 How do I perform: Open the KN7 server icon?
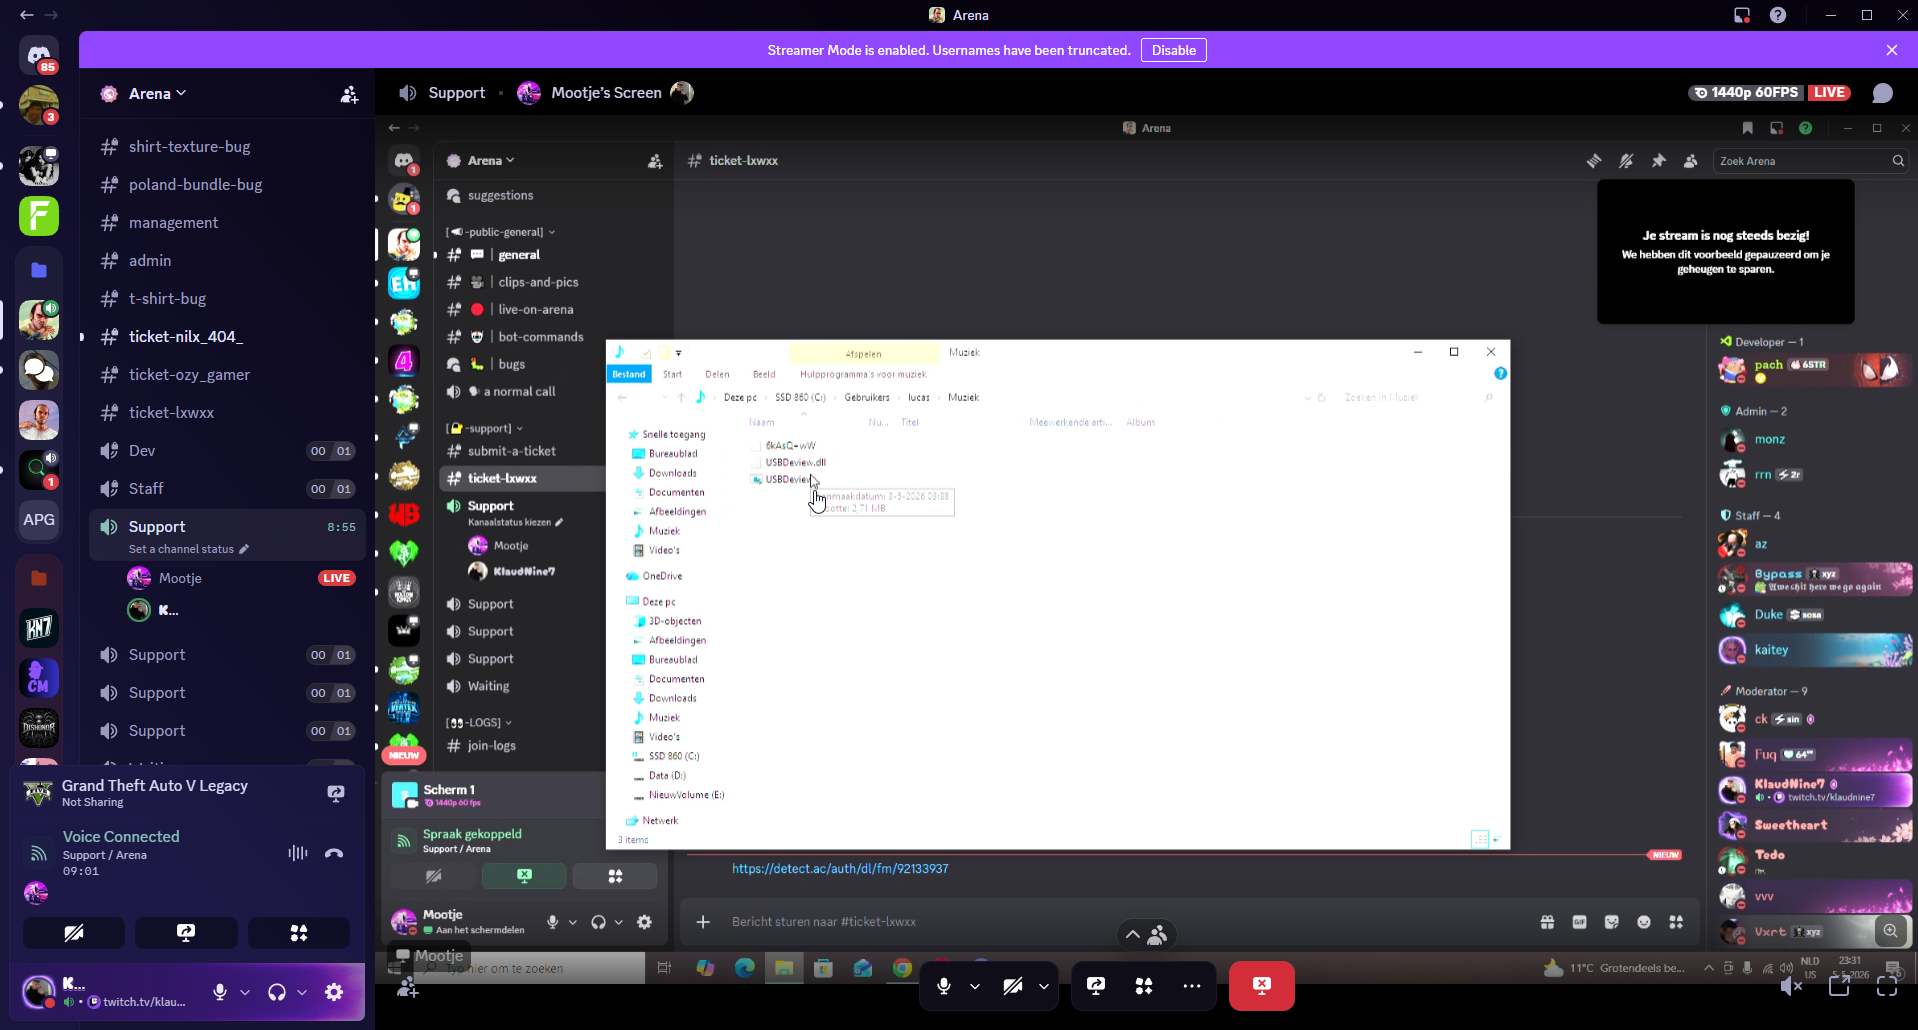[x=39, y=628]
